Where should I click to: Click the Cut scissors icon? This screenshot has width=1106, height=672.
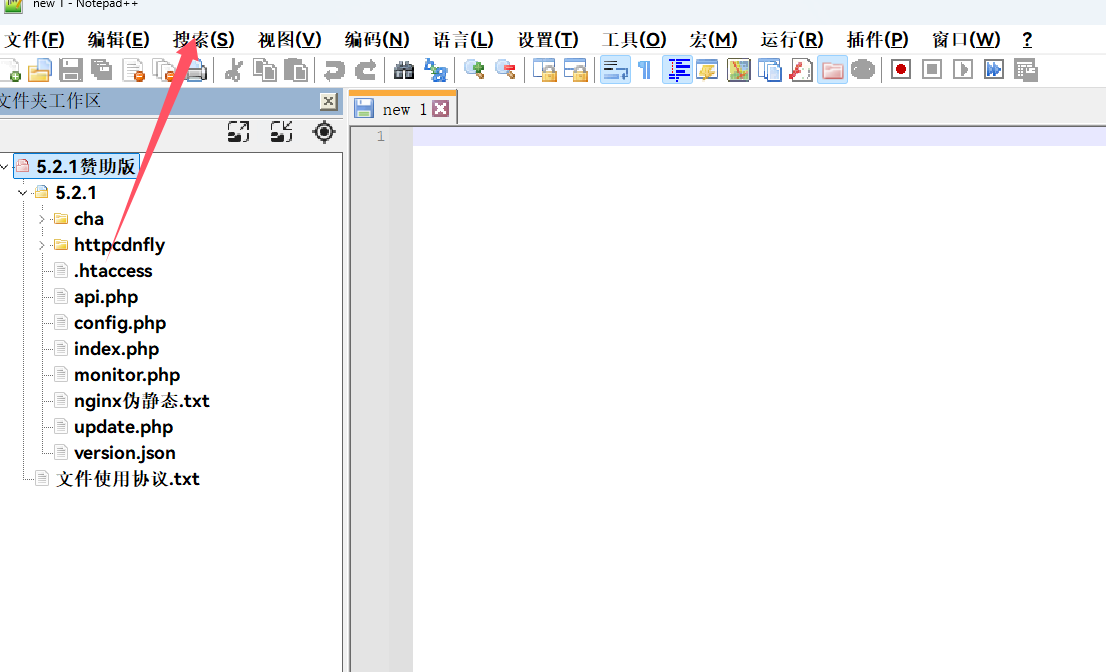233,70
